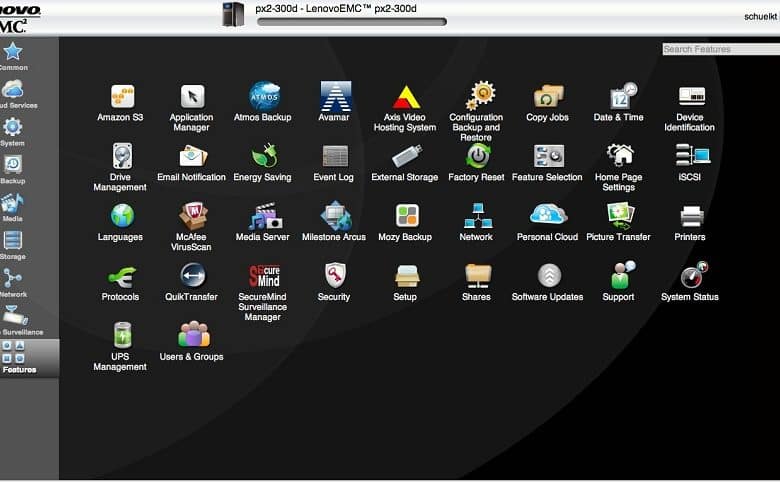Open Network settings from features grid
Image resolution: width=780 pixels, height=482 pixels.
476,222
